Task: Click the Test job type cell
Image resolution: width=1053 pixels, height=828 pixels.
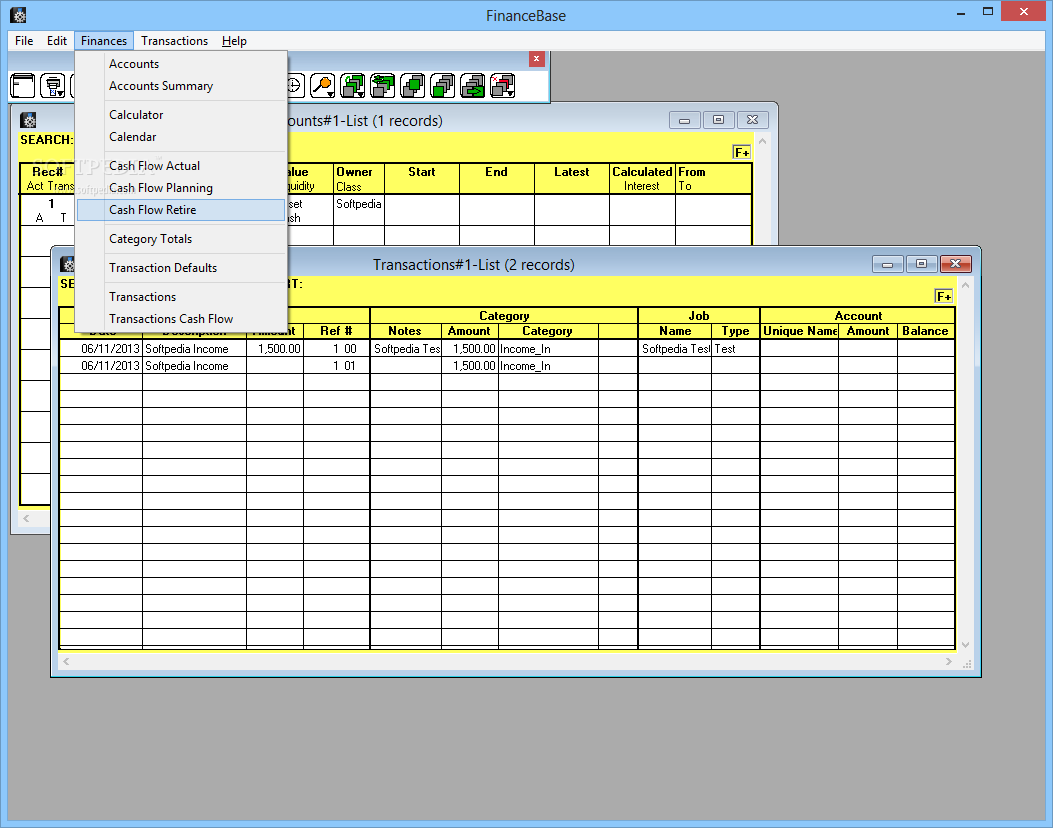Action: point(735,349)
